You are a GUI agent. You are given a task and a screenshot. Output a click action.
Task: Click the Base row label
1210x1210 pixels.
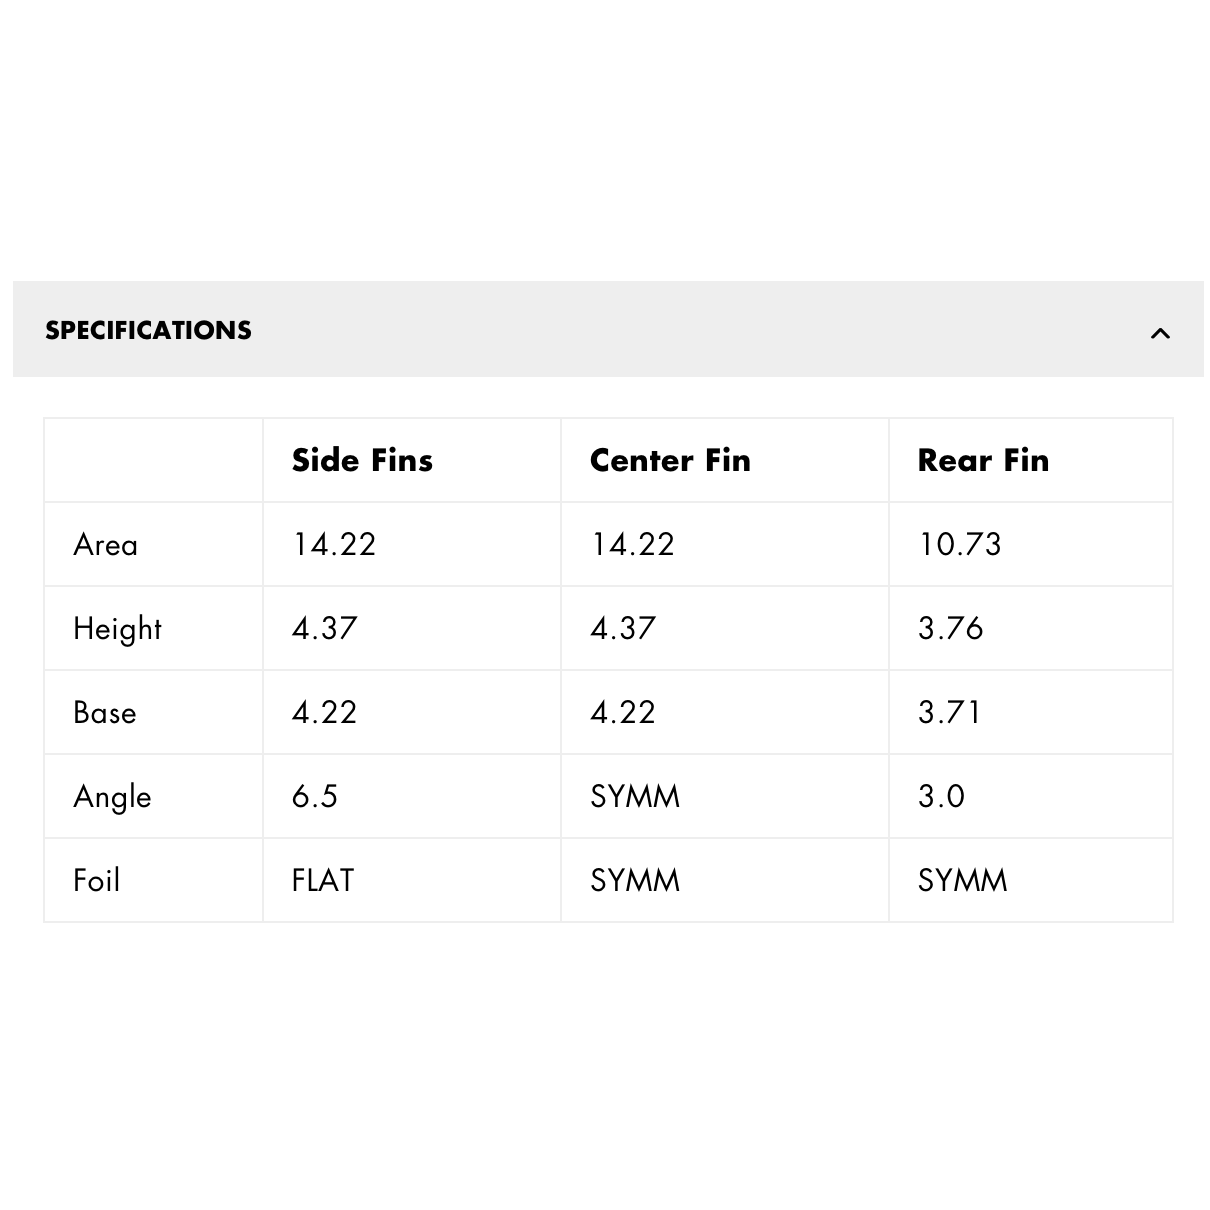click(x=104, y=712)
